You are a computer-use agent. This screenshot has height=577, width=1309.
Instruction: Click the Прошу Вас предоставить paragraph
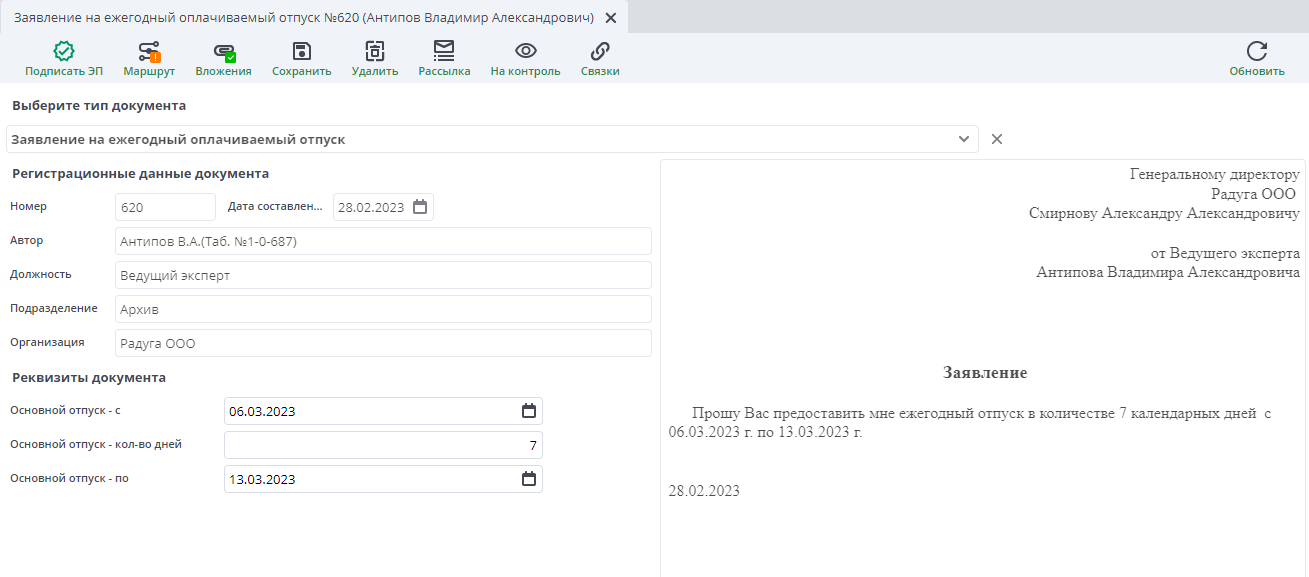tap(970, 423)
